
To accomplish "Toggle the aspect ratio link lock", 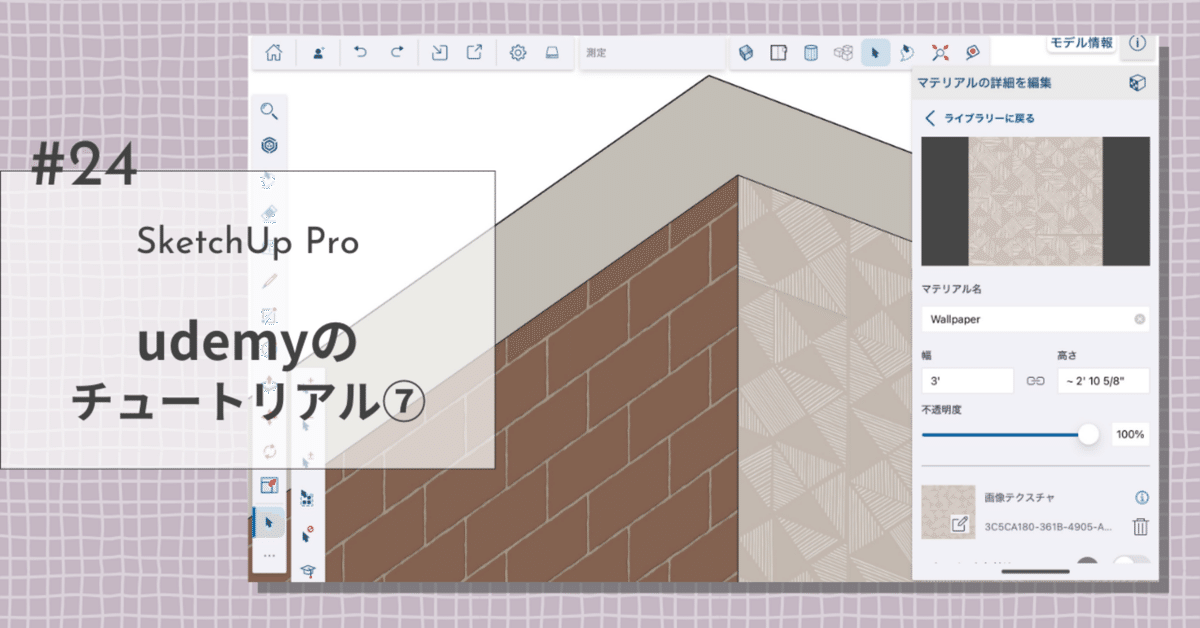I will click(x=1035, y=381).
